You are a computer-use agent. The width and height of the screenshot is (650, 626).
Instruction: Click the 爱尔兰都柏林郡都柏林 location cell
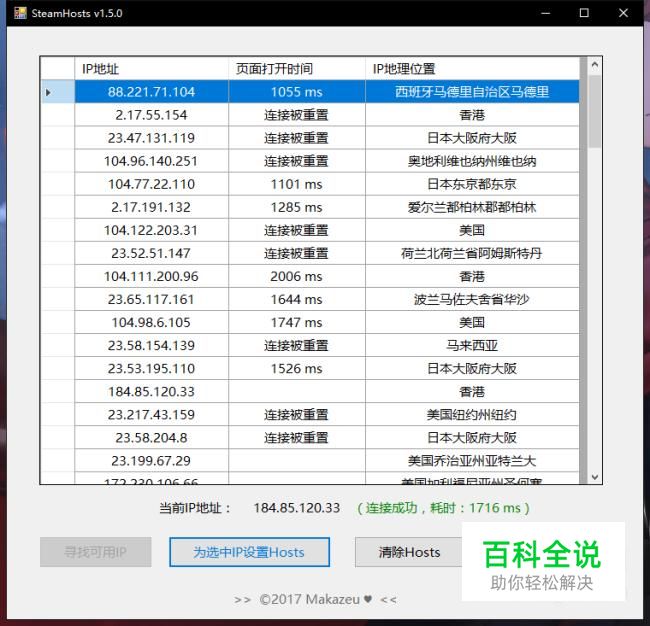pyautogui.click(x=472, y=207)
